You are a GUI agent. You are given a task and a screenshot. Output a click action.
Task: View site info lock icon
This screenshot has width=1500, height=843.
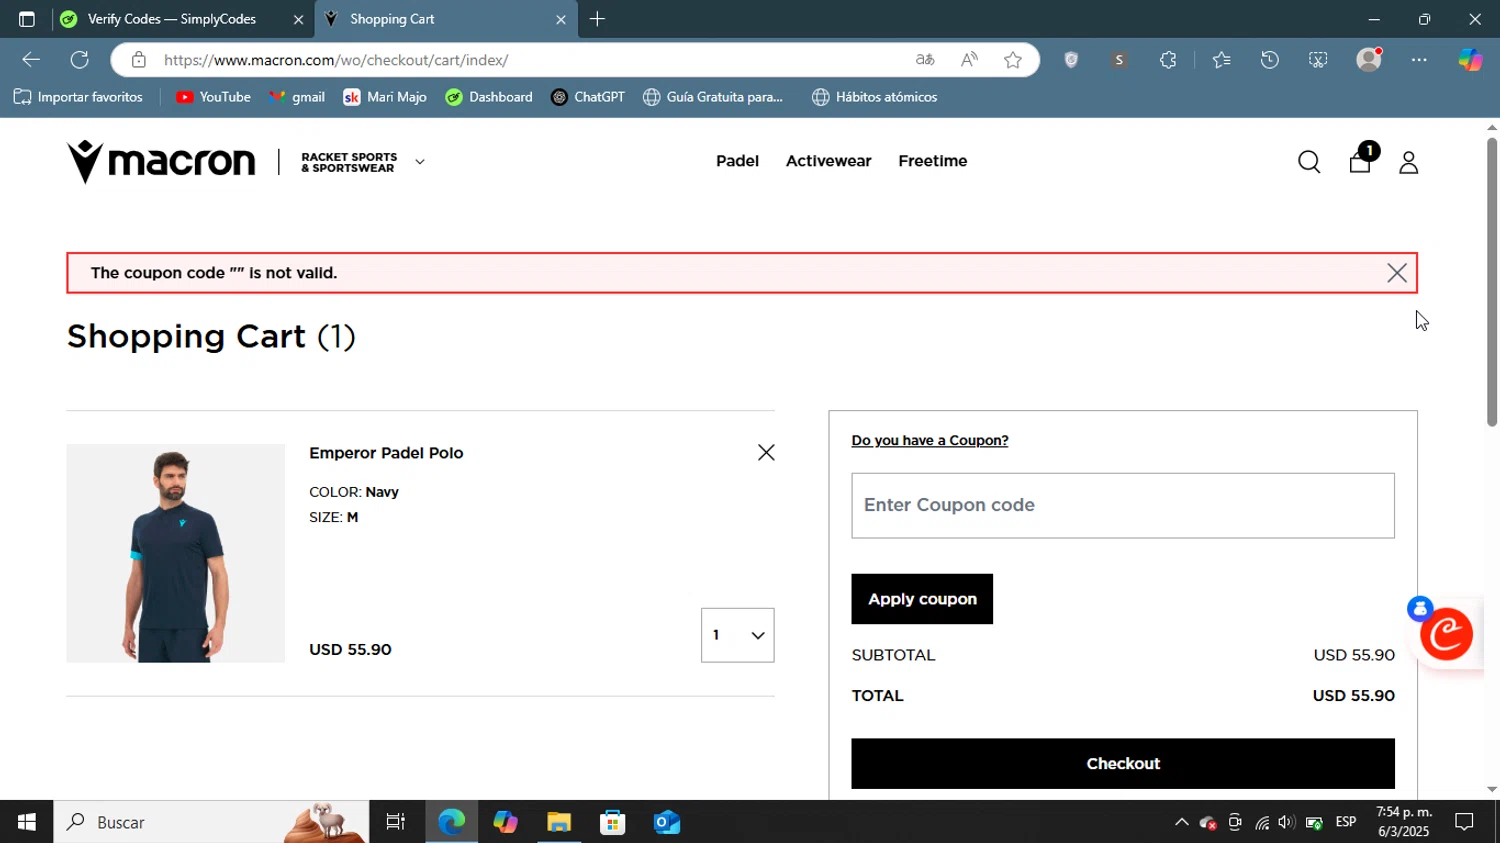tap(139, 60)
